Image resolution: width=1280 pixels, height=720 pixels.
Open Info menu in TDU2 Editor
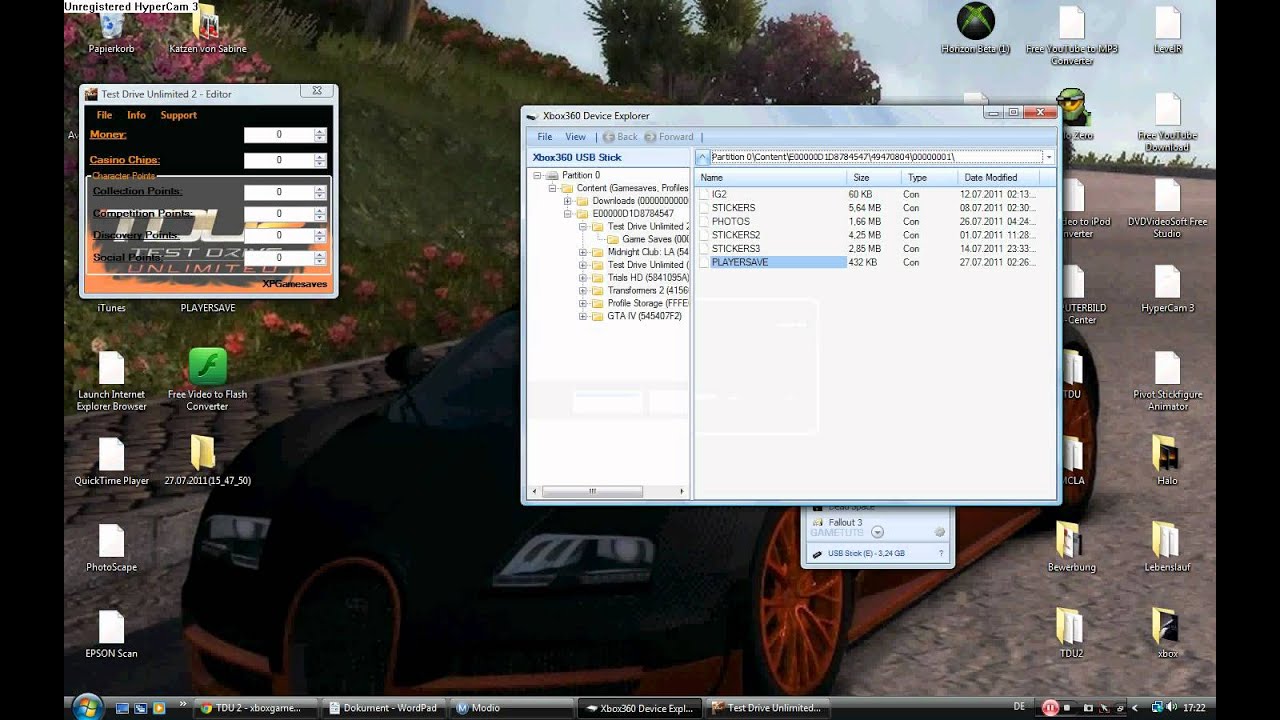coord(136,115)
